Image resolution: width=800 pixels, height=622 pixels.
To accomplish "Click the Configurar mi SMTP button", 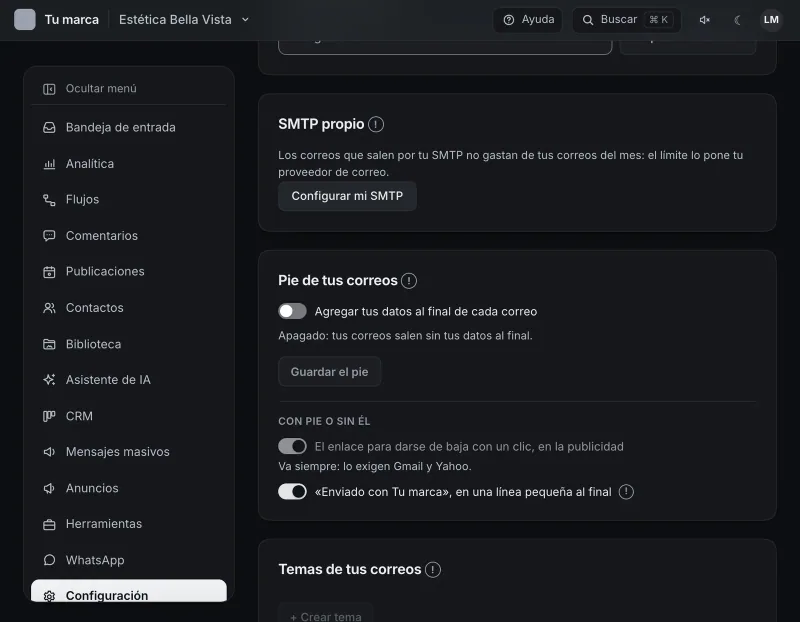I will tap(347, 196).
